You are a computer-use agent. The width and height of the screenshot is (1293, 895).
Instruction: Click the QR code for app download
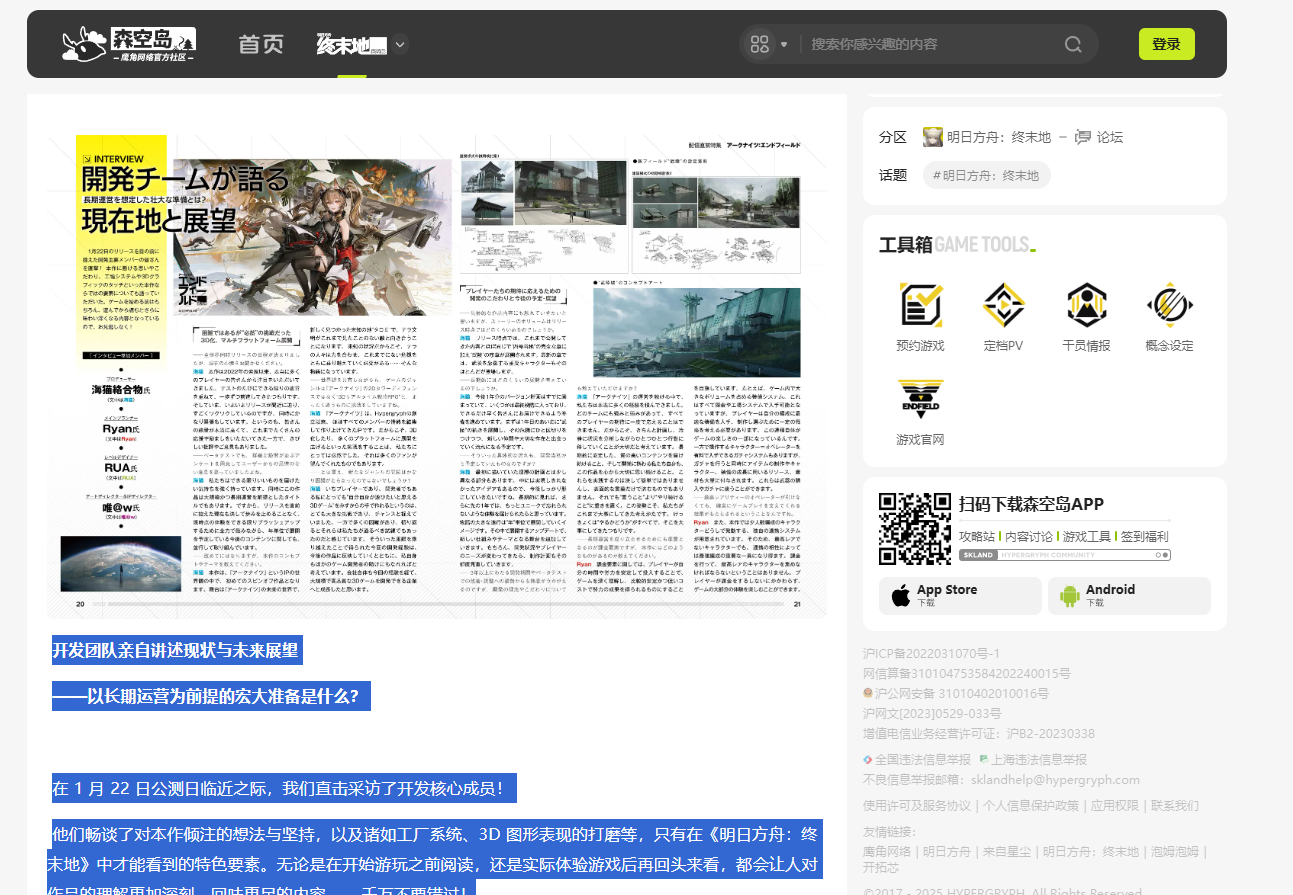tap(914, 529)
